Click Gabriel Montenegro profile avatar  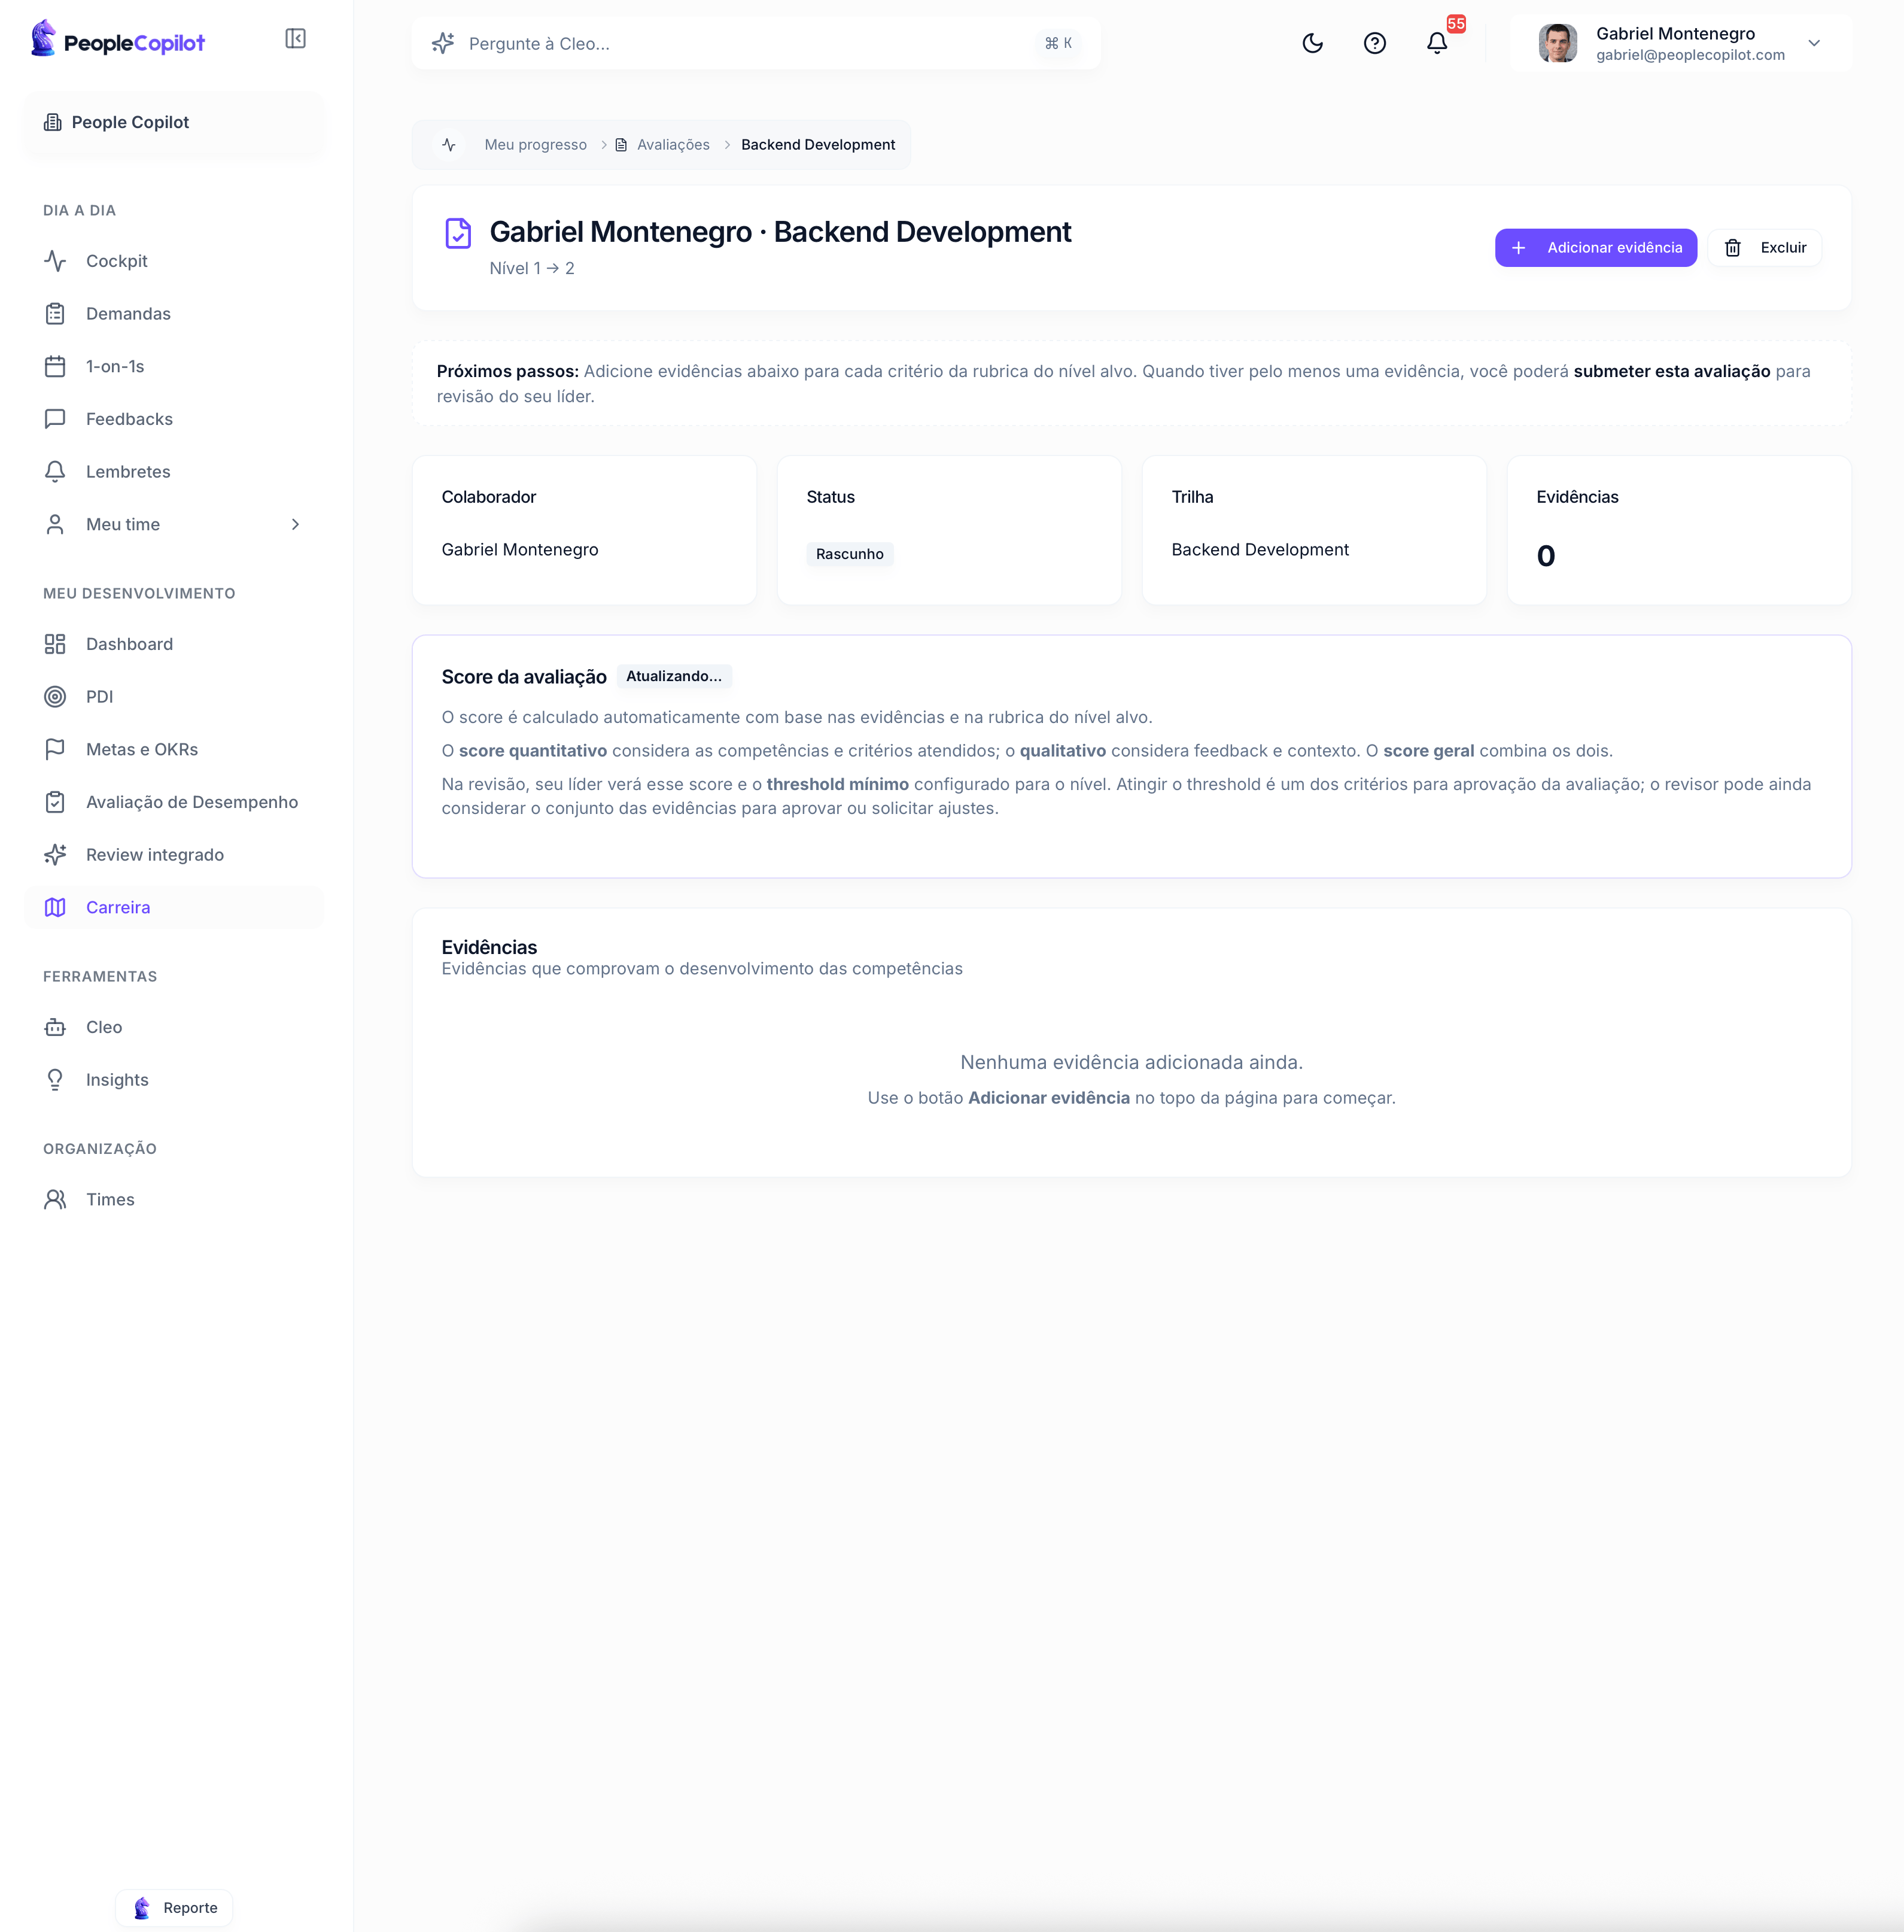(1557, 43)
